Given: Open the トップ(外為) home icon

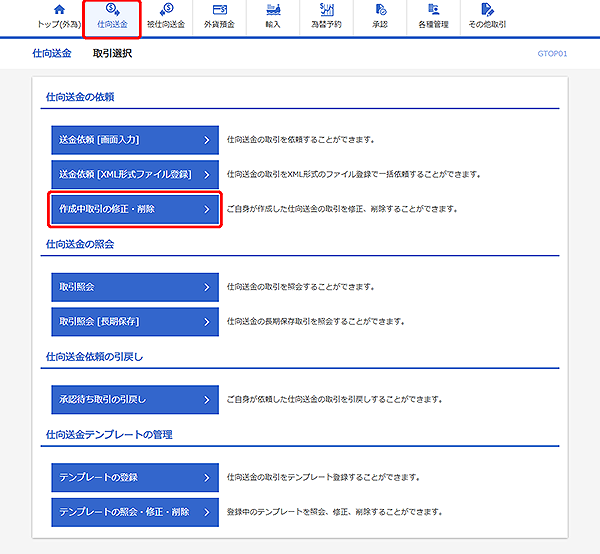Looking at the screenshot, I should tap(59, 9).
